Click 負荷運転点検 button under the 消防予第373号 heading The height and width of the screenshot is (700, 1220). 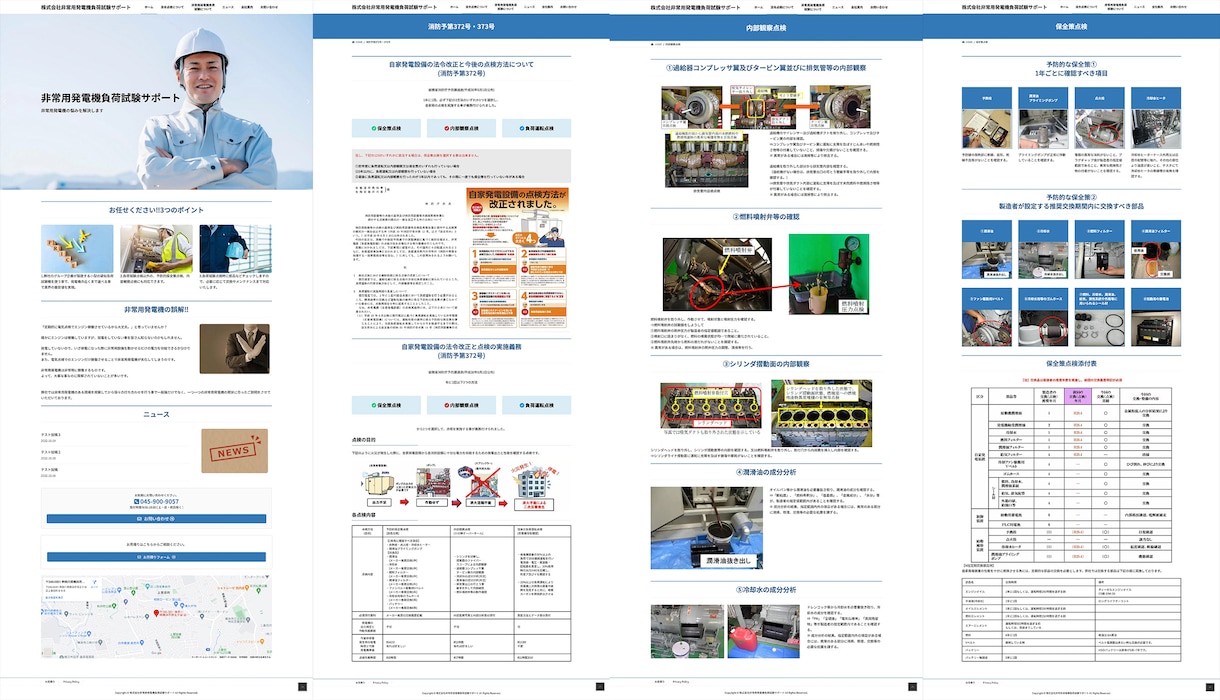[x=537, y=405]
